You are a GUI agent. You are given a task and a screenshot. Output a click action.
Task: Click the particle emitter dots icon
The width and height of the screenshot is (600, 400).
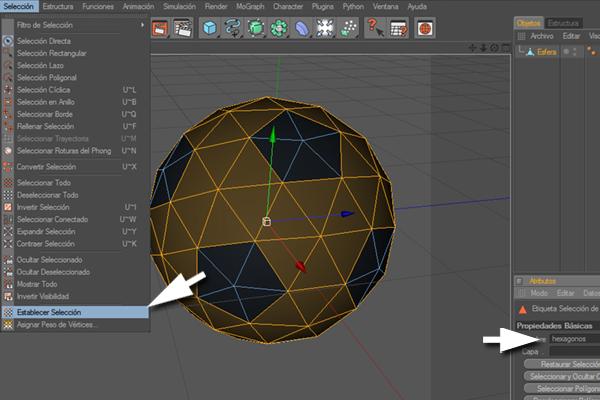(348, 28)
